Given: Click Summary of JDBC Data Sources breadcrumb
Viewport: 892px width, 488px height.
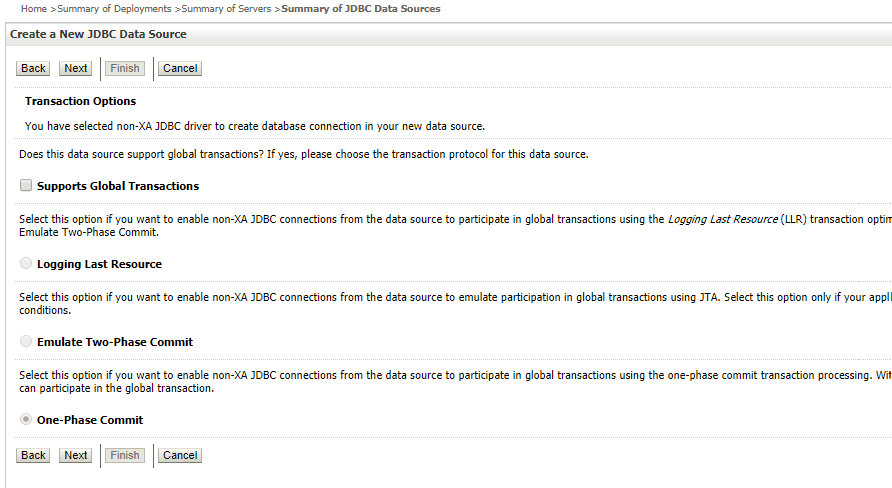Looking at the screenshot, I should [361, 9].
